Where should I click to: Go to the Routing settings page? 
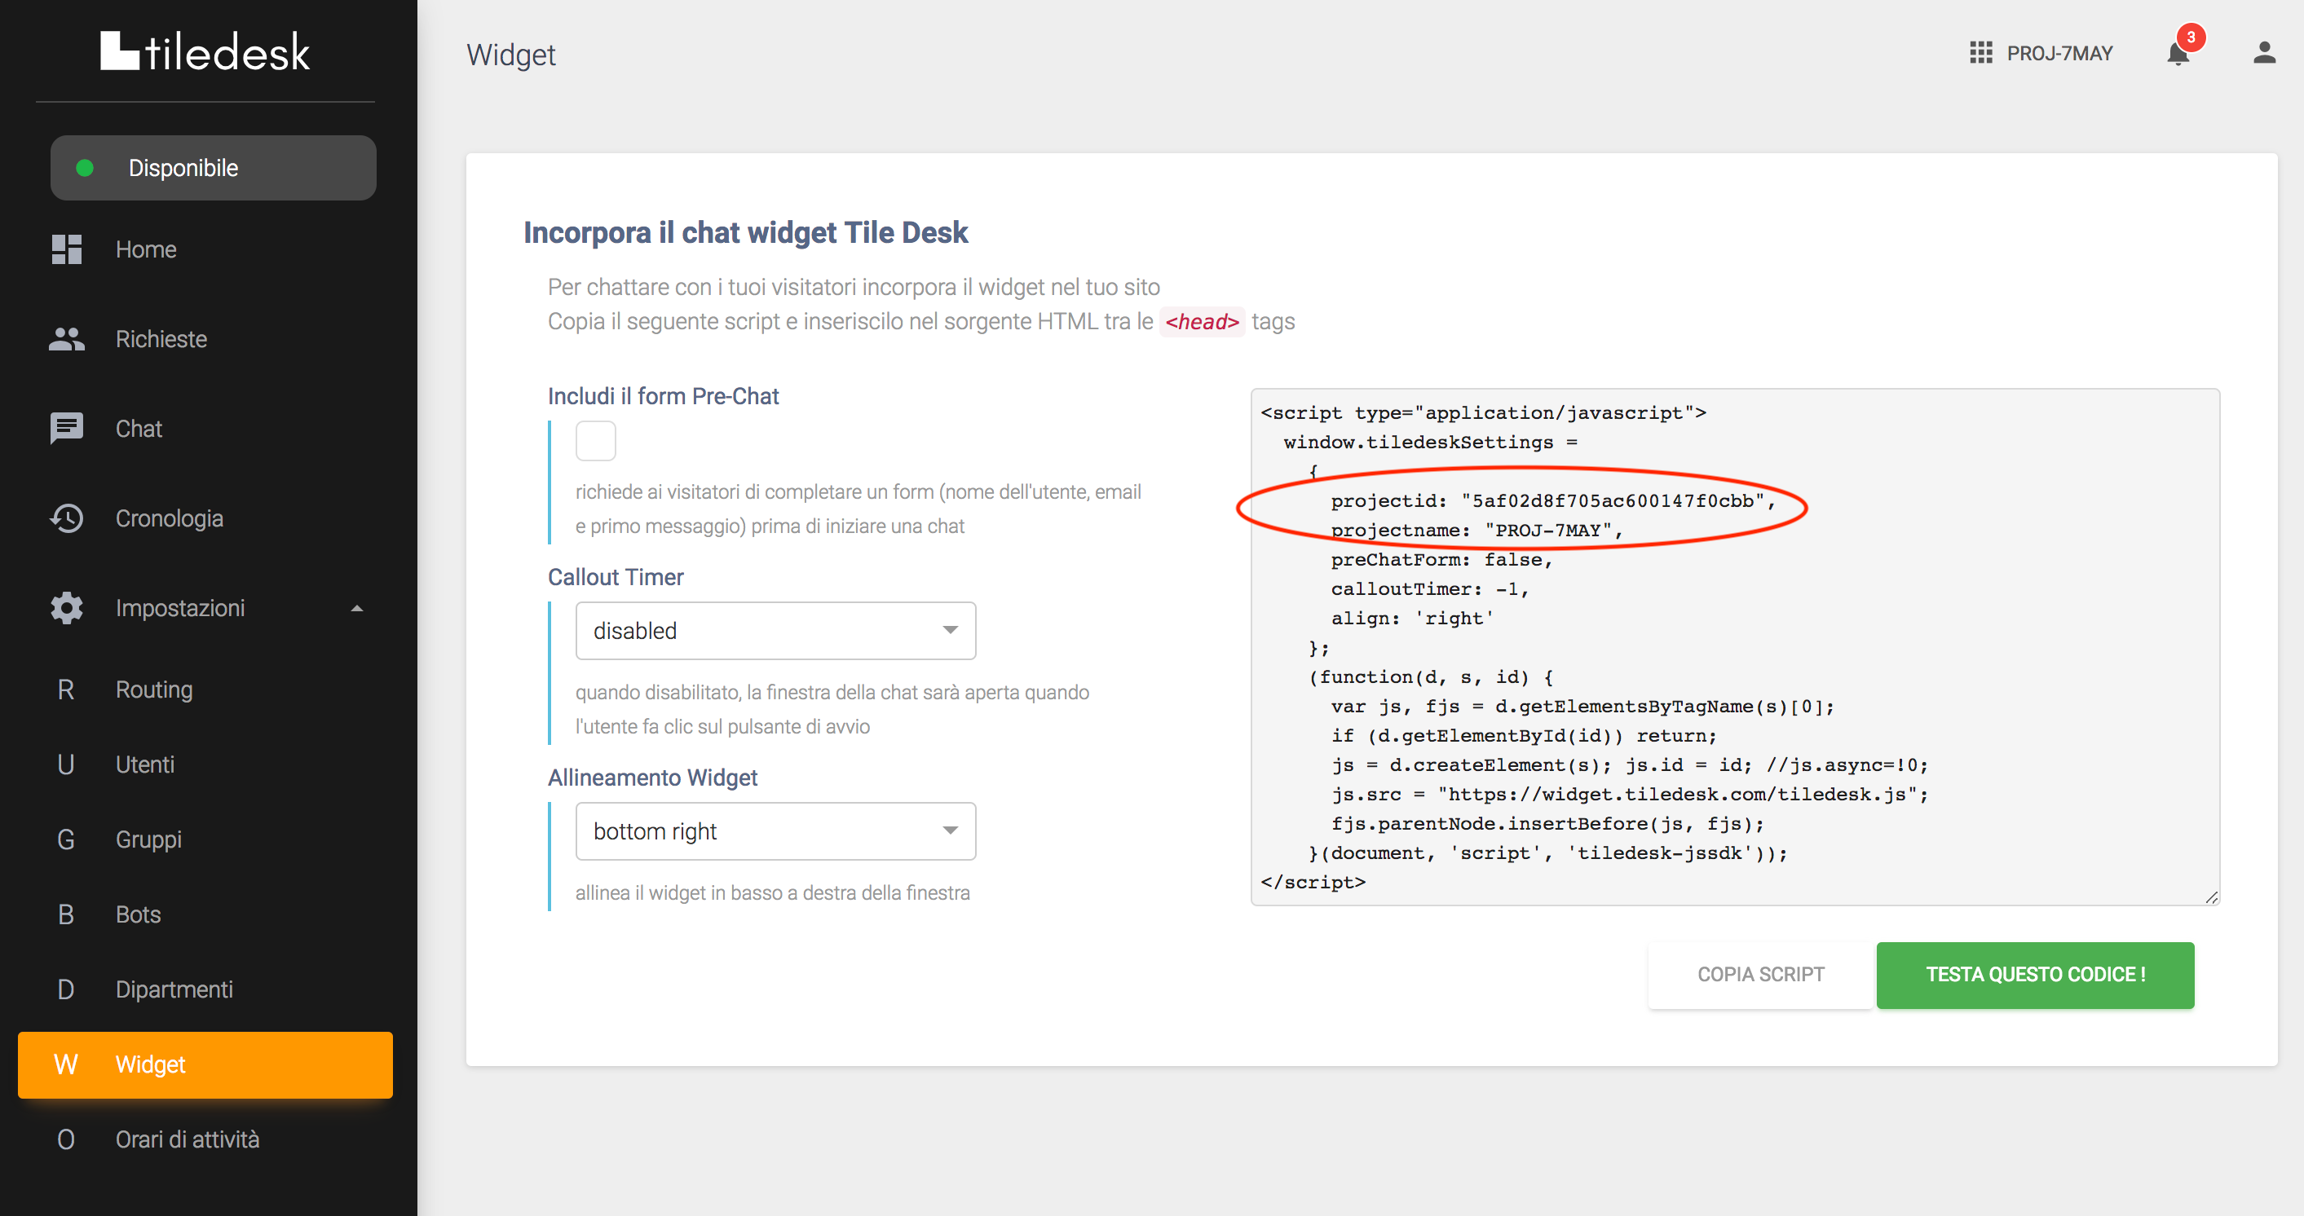point(154,689)
